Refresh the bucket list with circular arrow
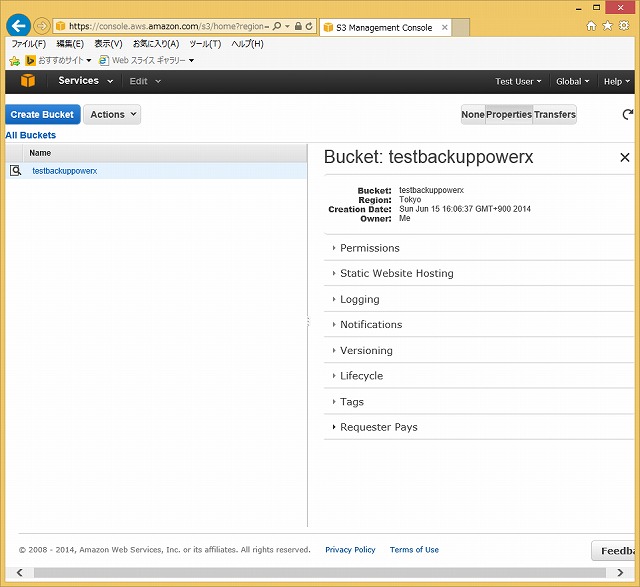 click(627, 114)
